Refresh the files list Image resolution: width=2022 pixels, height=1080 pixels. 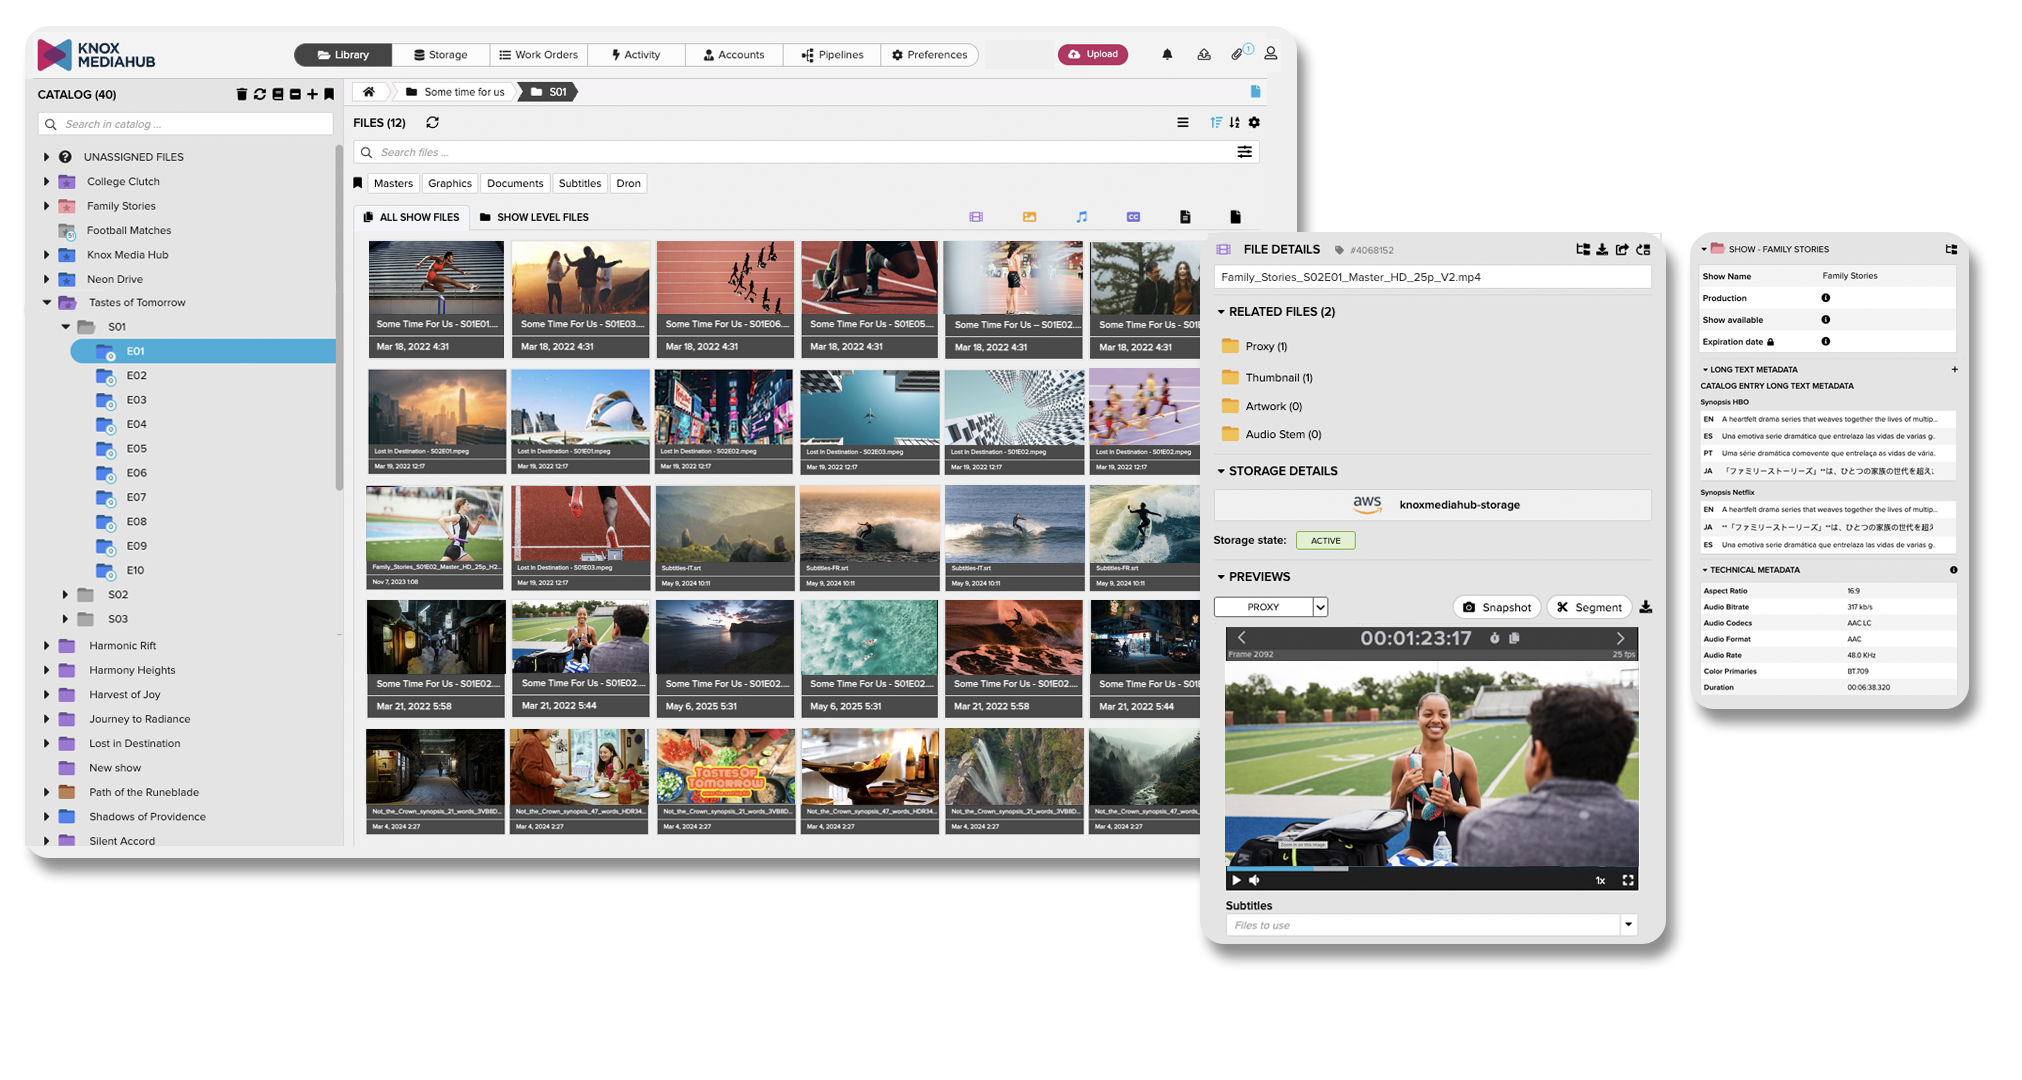click(432, 123)
